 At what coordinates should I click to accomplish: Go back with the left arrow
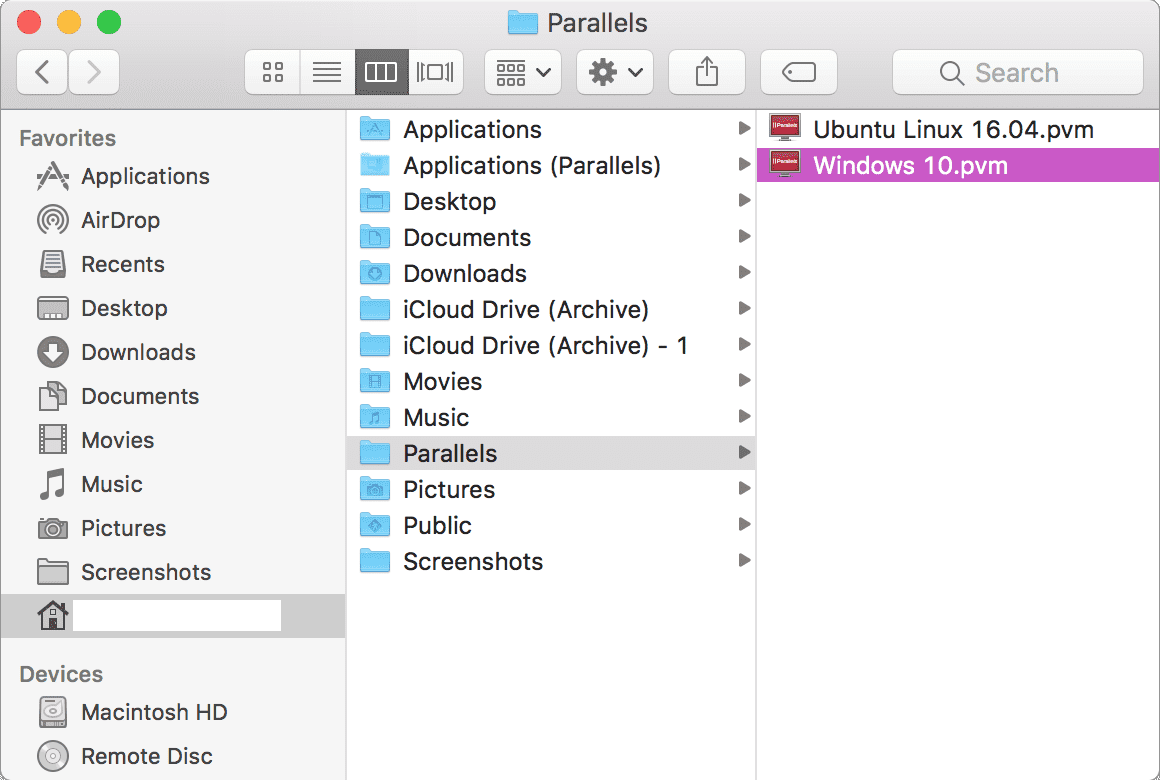coord(42,72)
